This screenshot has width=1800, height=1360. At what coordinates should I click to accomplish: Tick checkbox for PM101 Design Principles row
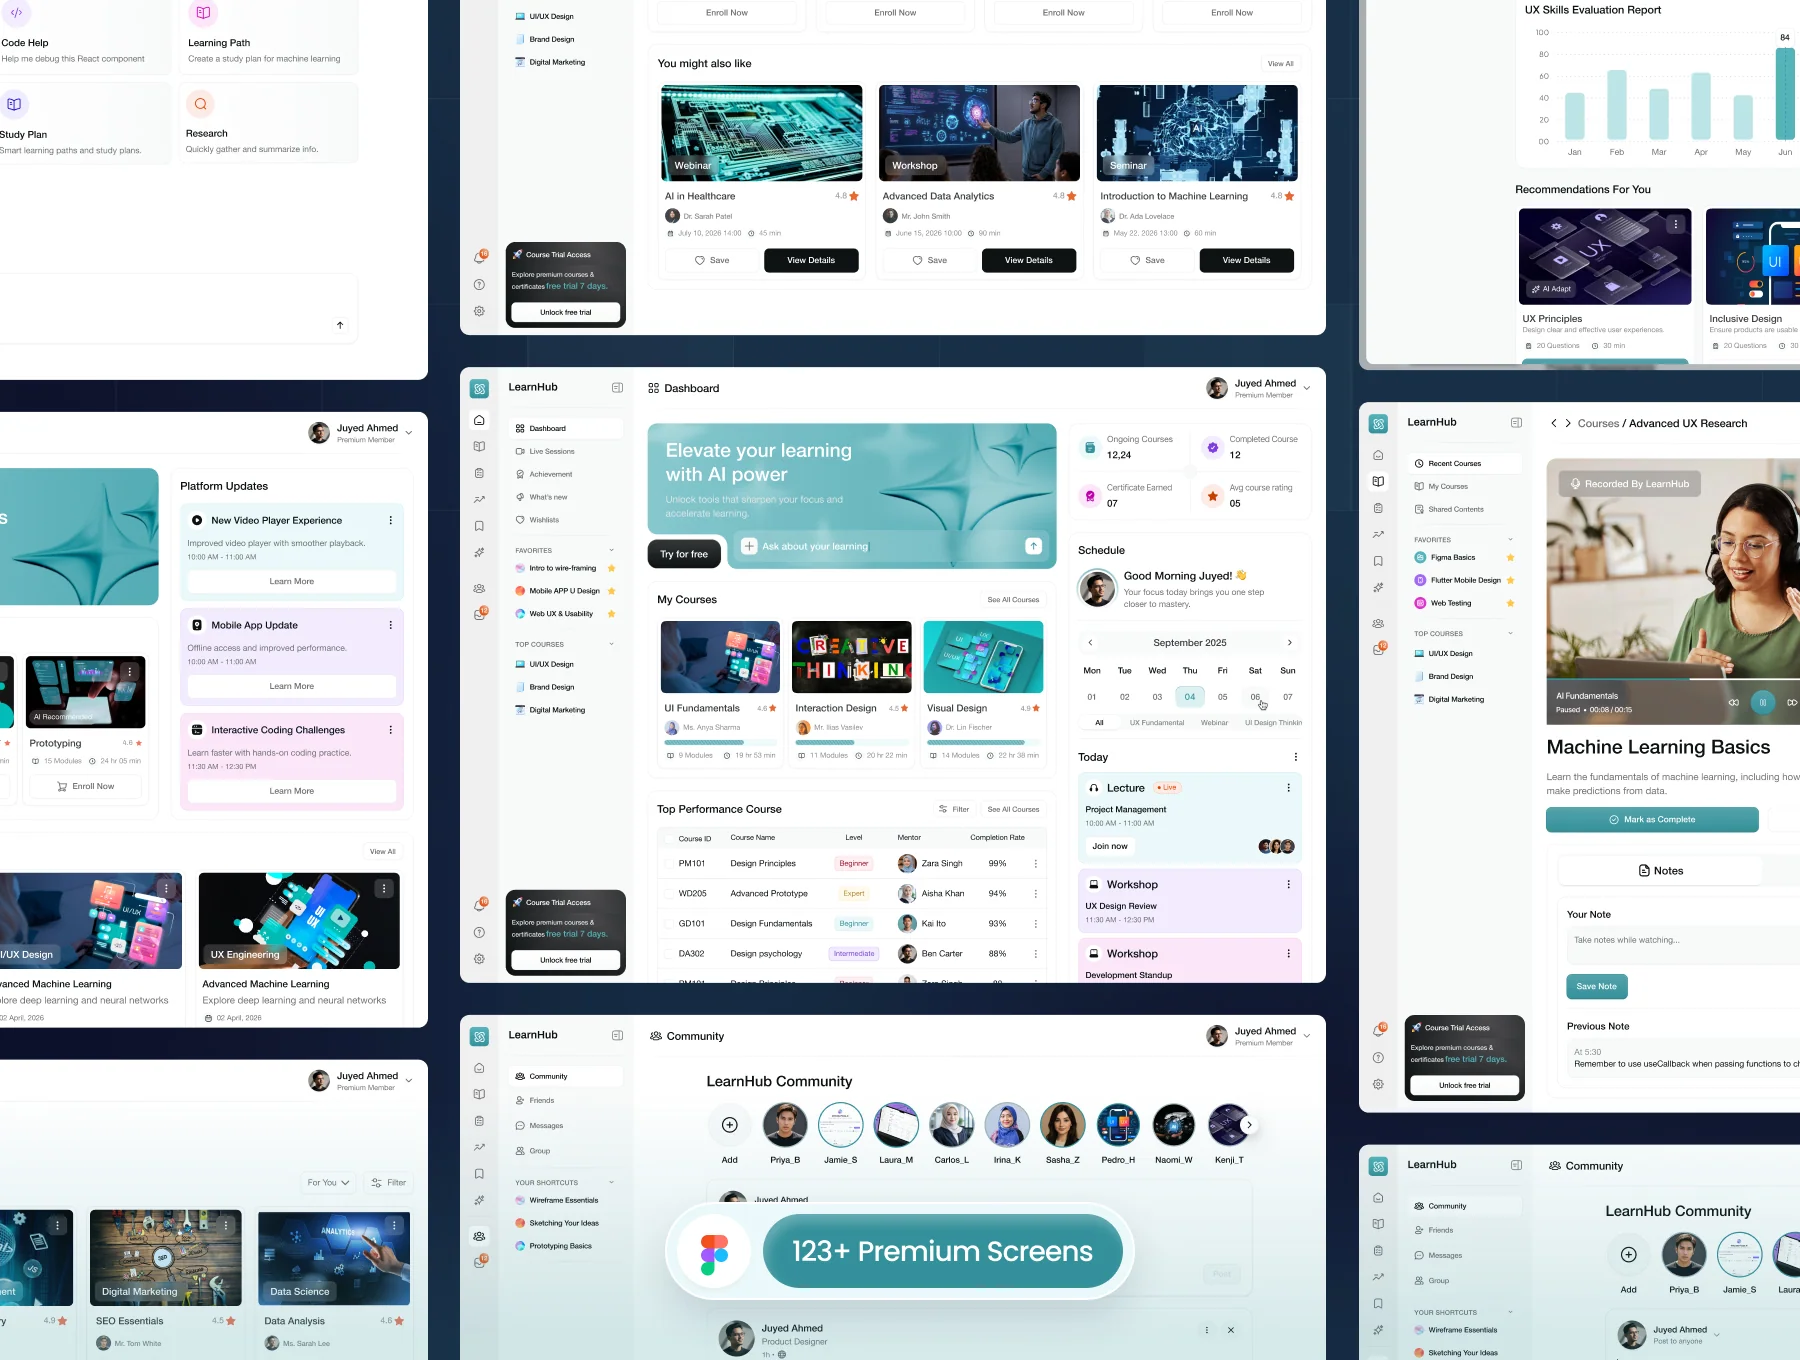tap(669, 864)
